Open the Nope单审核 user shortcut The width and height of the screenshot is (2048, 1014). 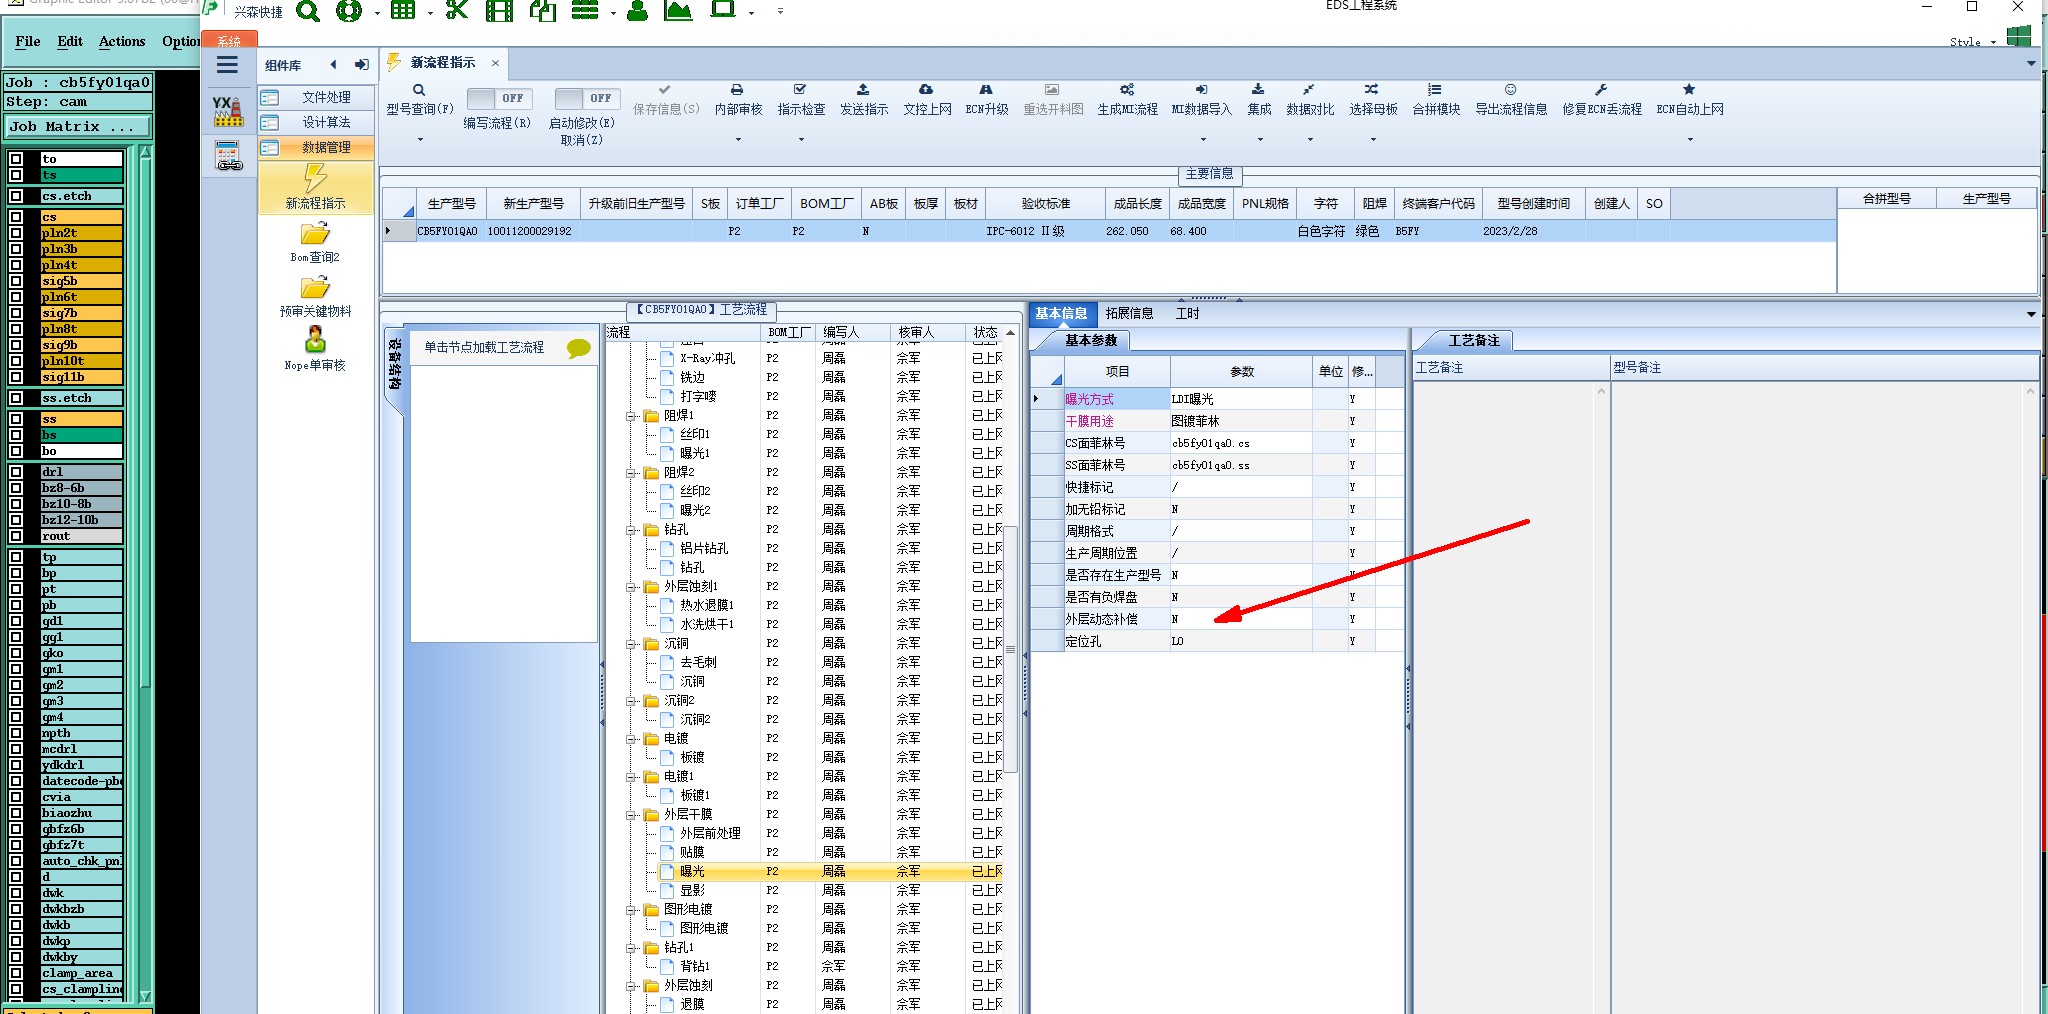click(315, 349)
